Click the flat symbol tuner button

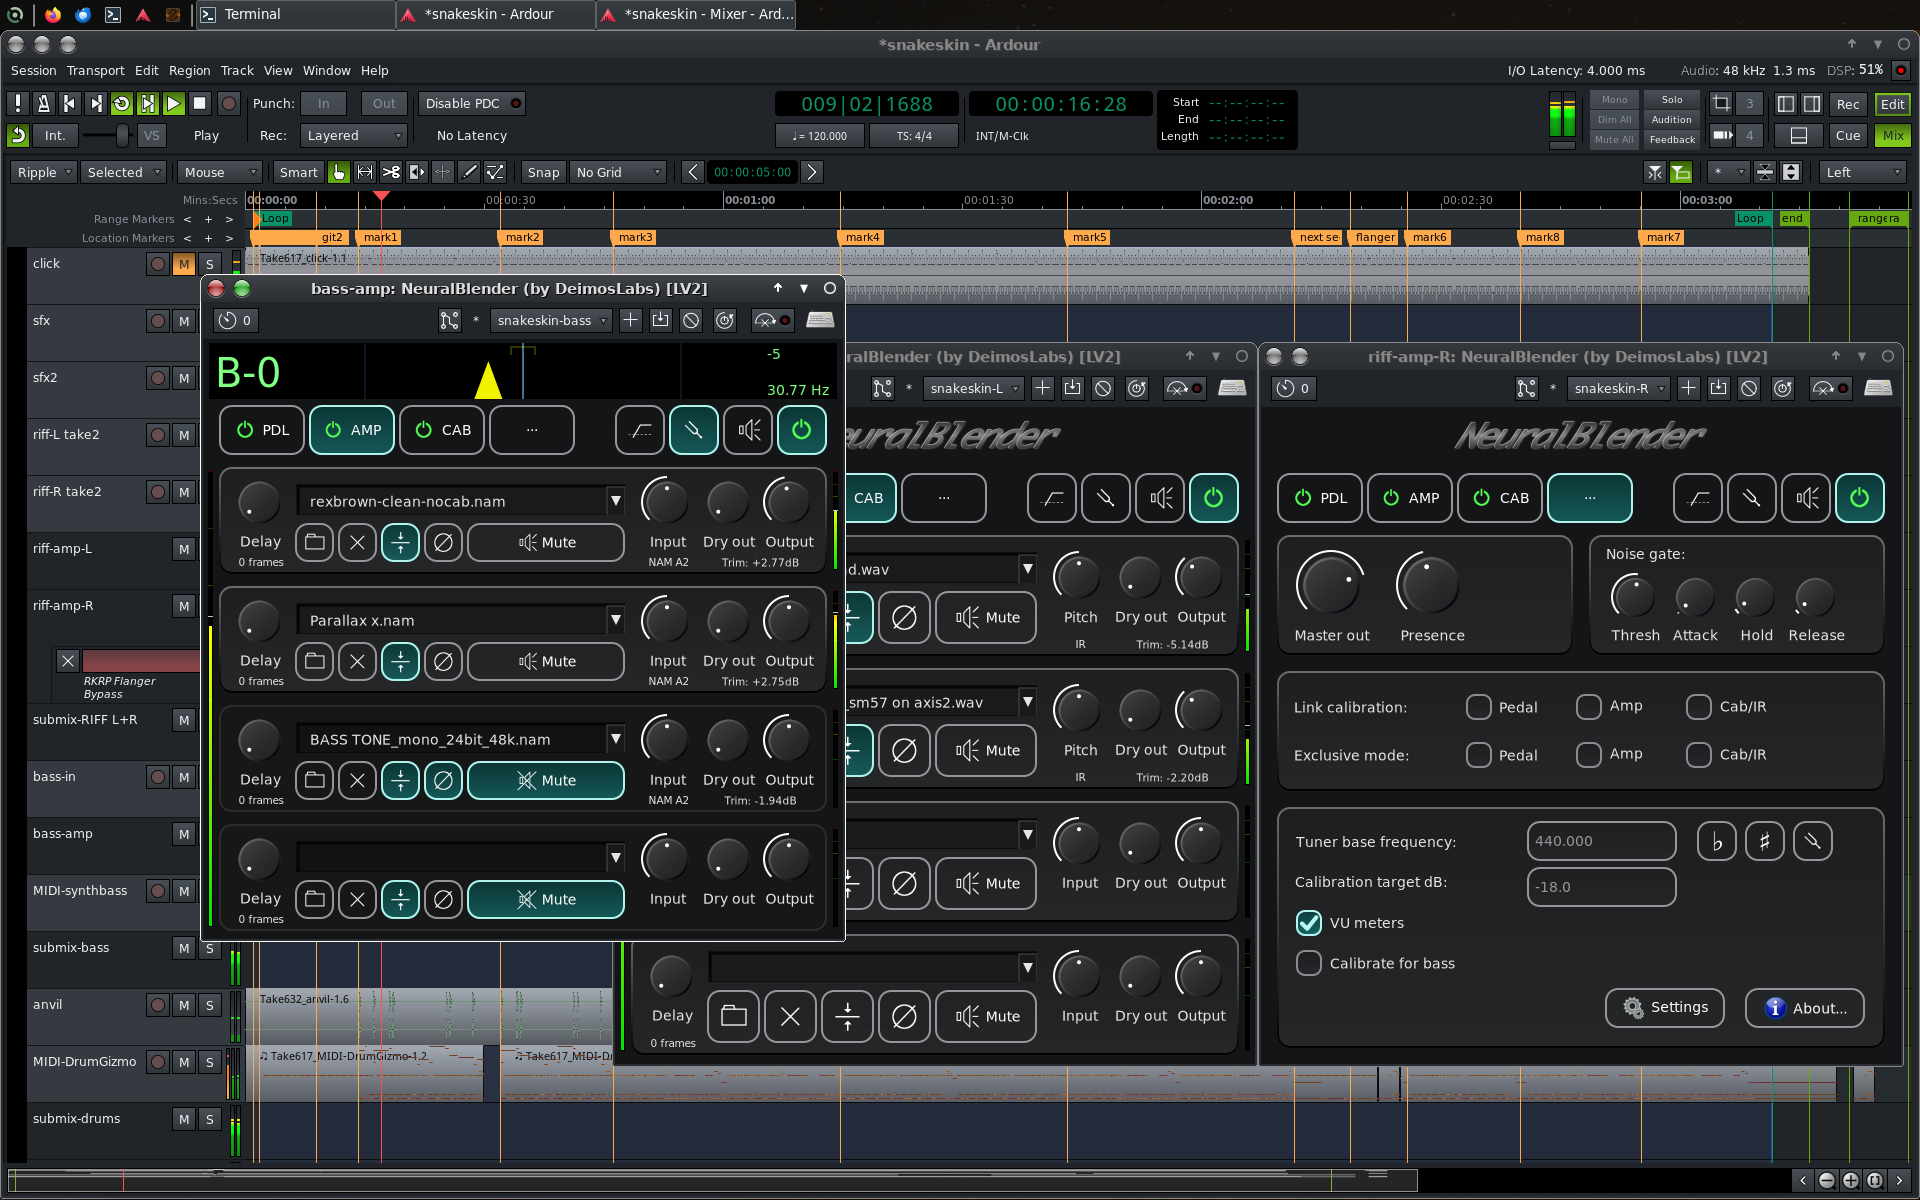[1716, 842]
